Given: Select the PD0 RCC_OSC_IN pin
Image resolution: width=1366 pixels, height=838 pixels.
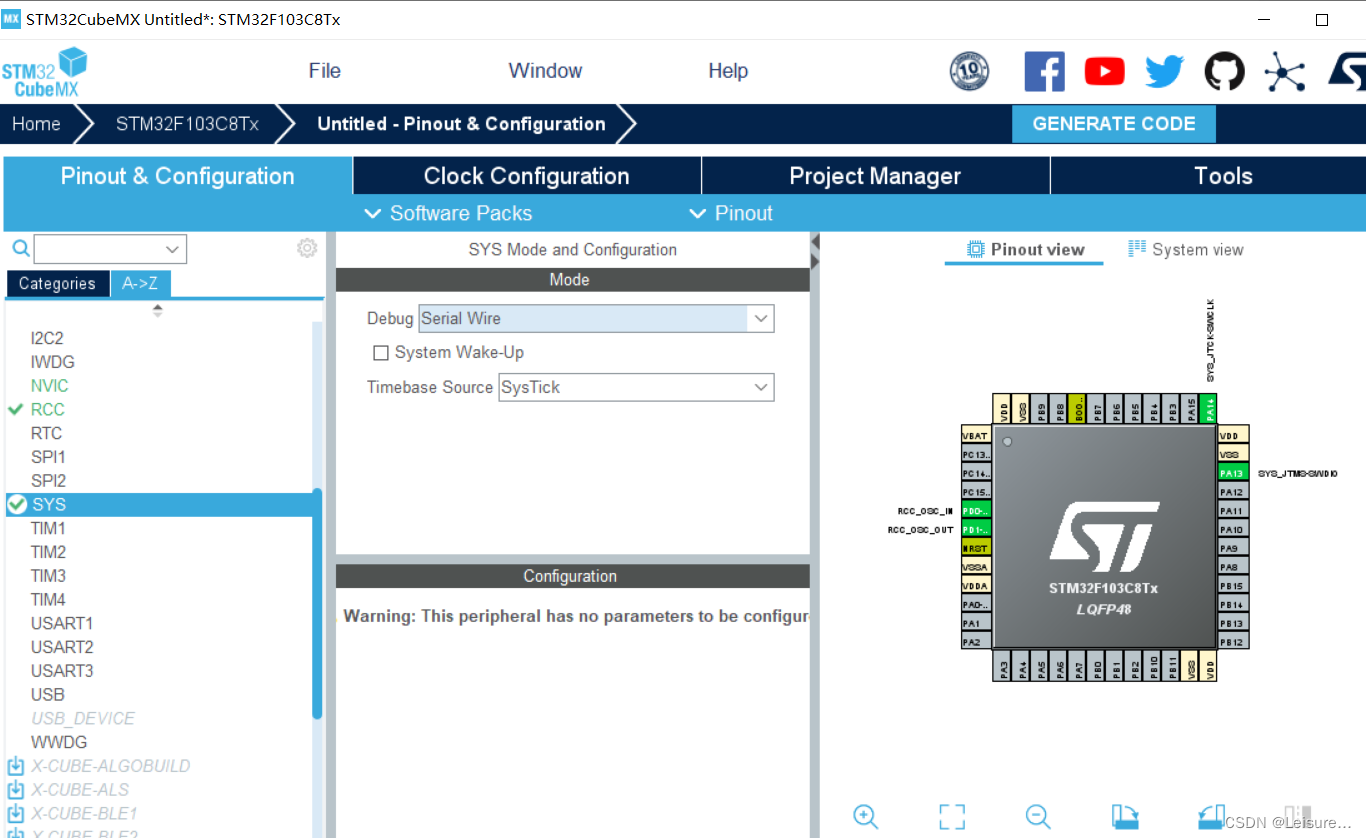Looking at the screenshot, I should click(976, 511).
